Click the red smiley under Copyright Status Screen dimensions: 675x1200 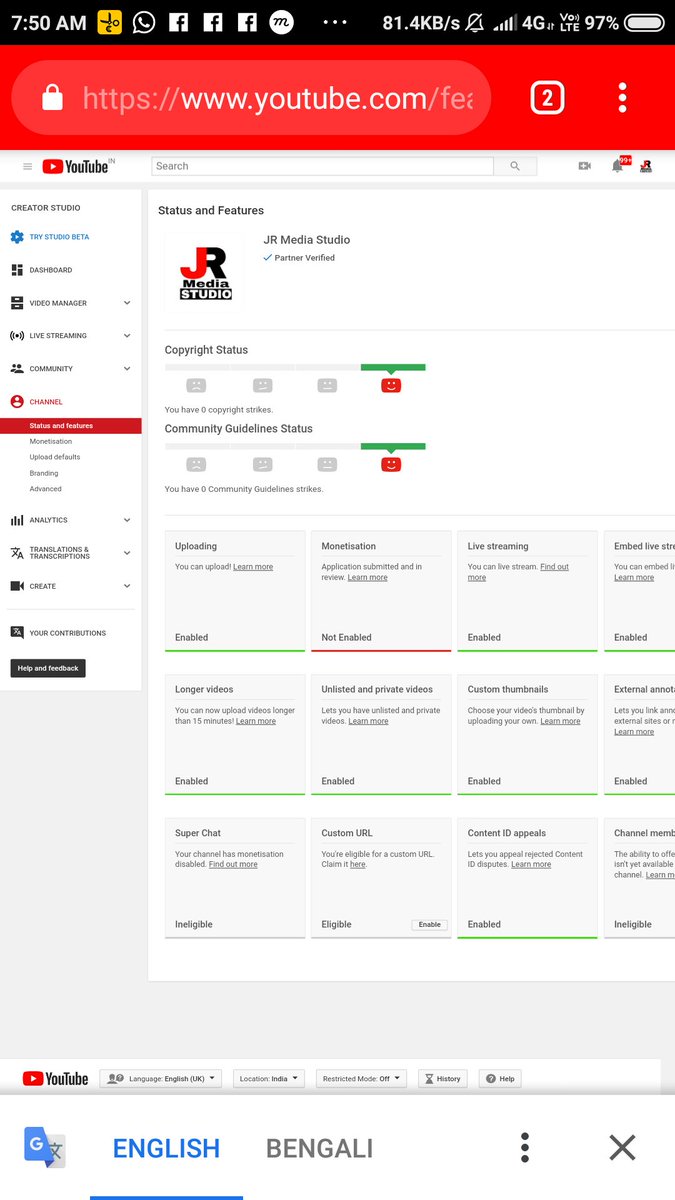coord(392,385)
